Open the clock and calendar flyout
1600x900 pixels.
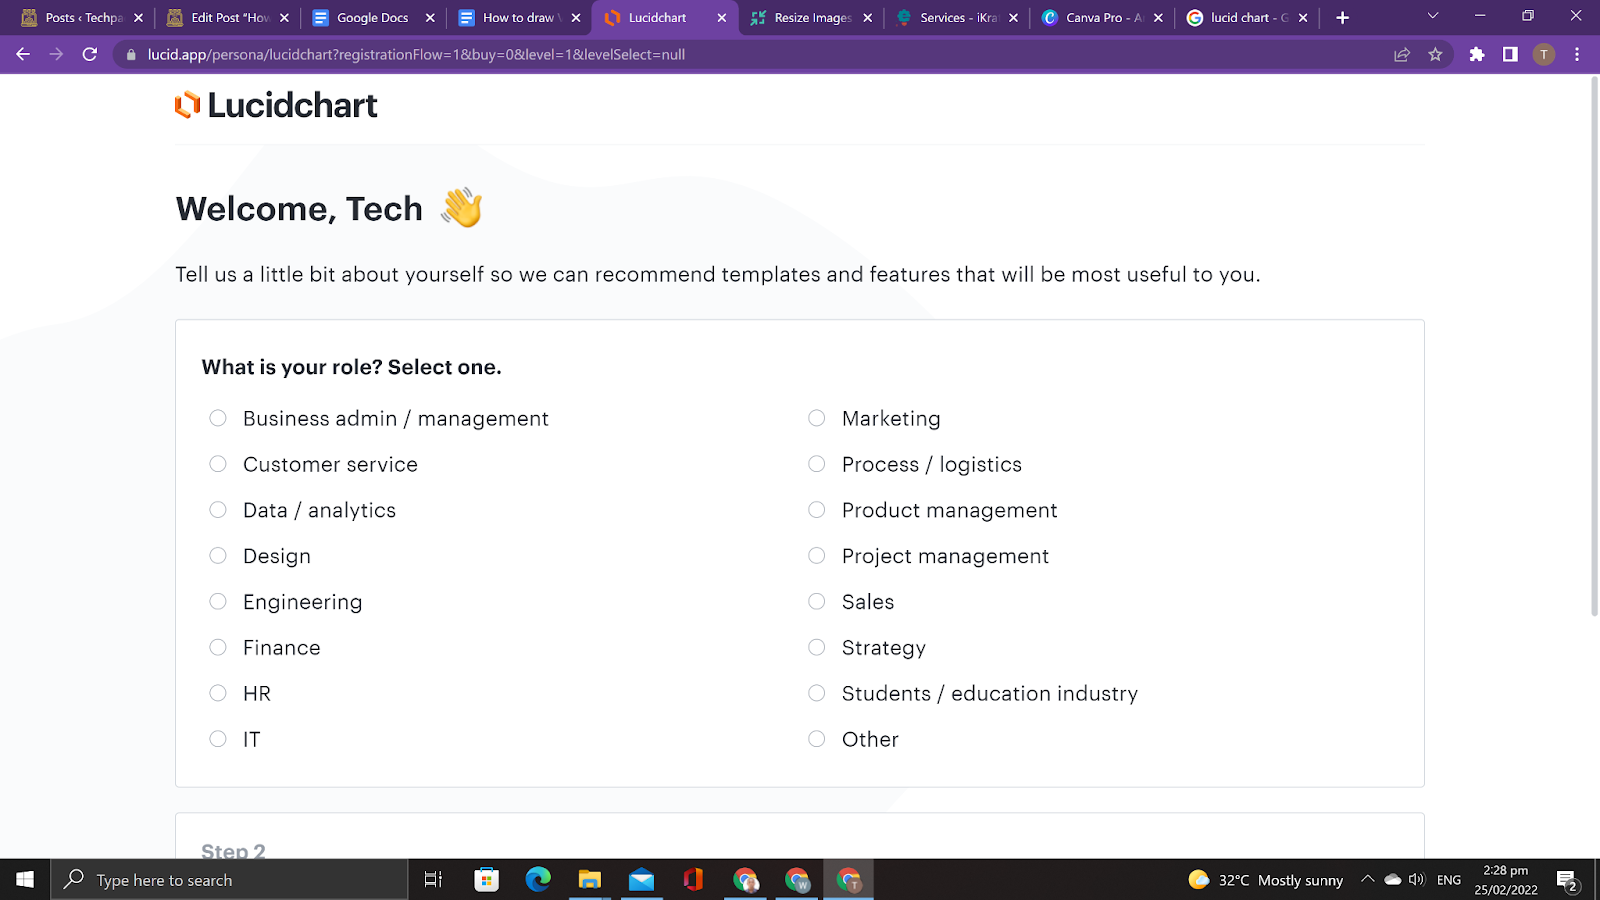click(x=1505, y=880)
